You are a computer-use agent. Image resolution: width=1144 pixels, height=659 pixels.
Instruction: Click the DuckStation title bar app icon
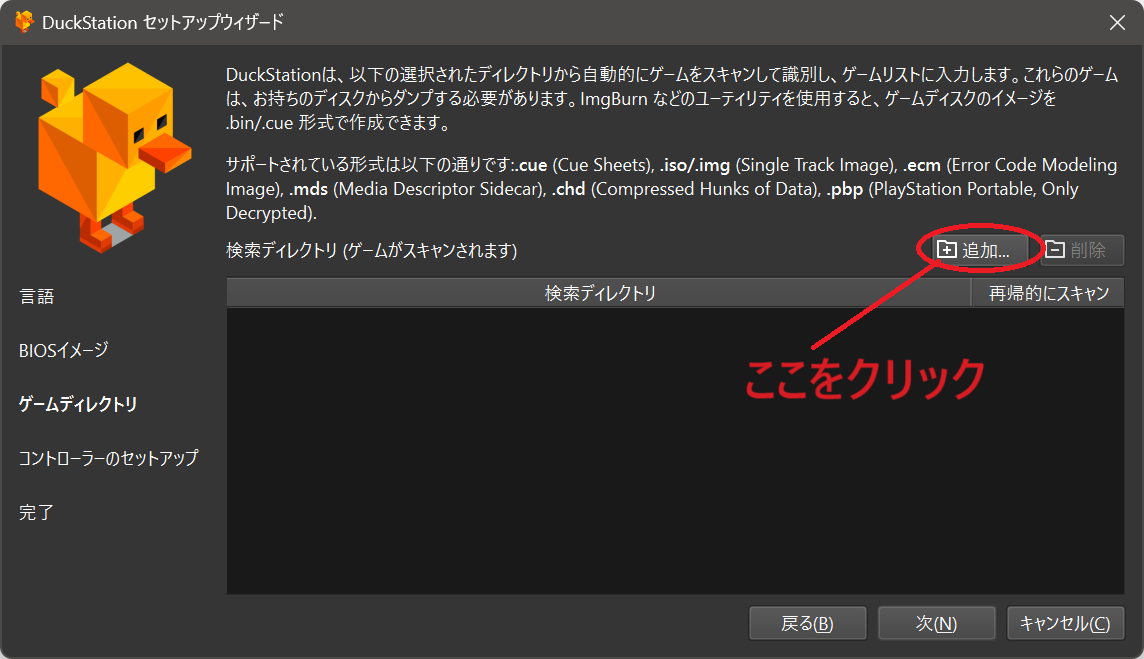click(x=24, y=23)
